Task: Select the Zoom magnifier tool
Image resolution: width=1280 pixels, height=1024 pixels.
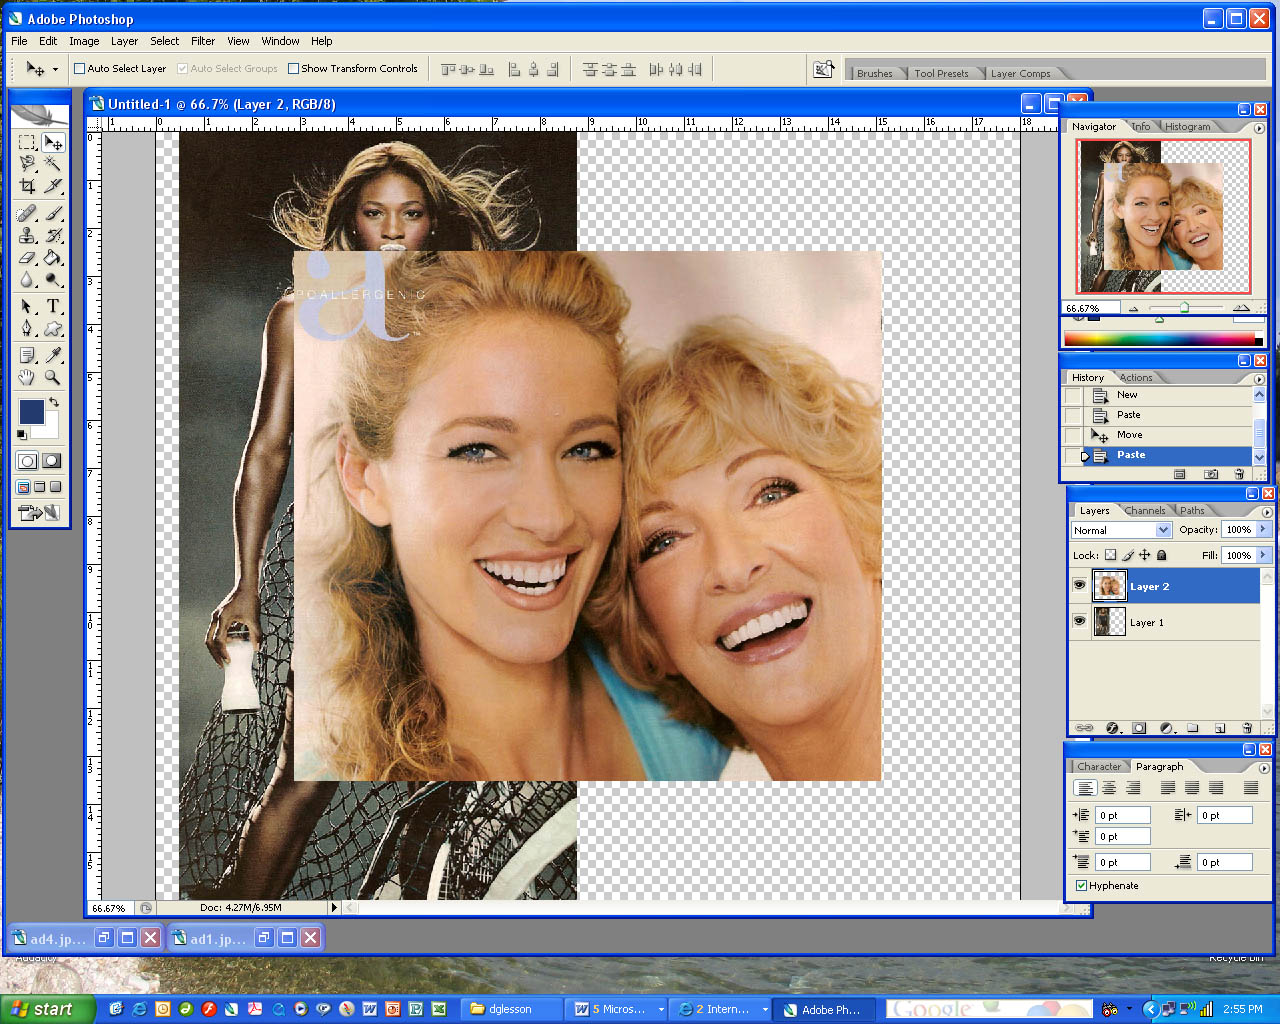Action: click(53, 377)
